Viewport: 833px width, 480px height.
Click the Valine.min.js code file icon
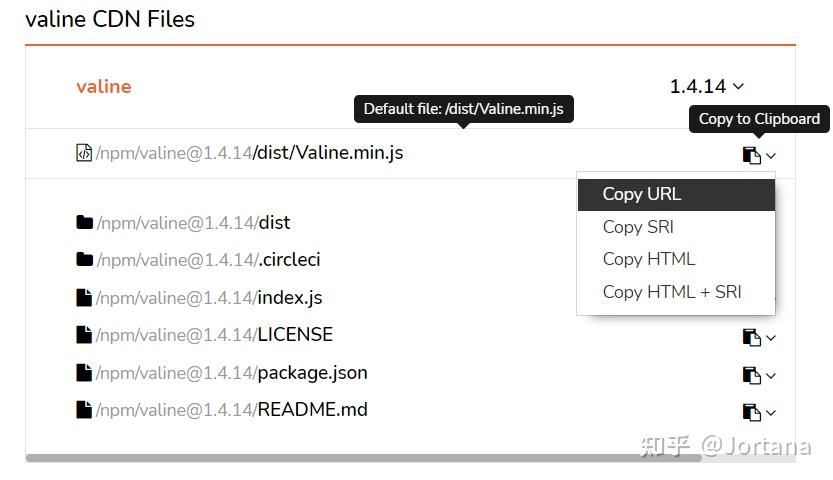84,153
